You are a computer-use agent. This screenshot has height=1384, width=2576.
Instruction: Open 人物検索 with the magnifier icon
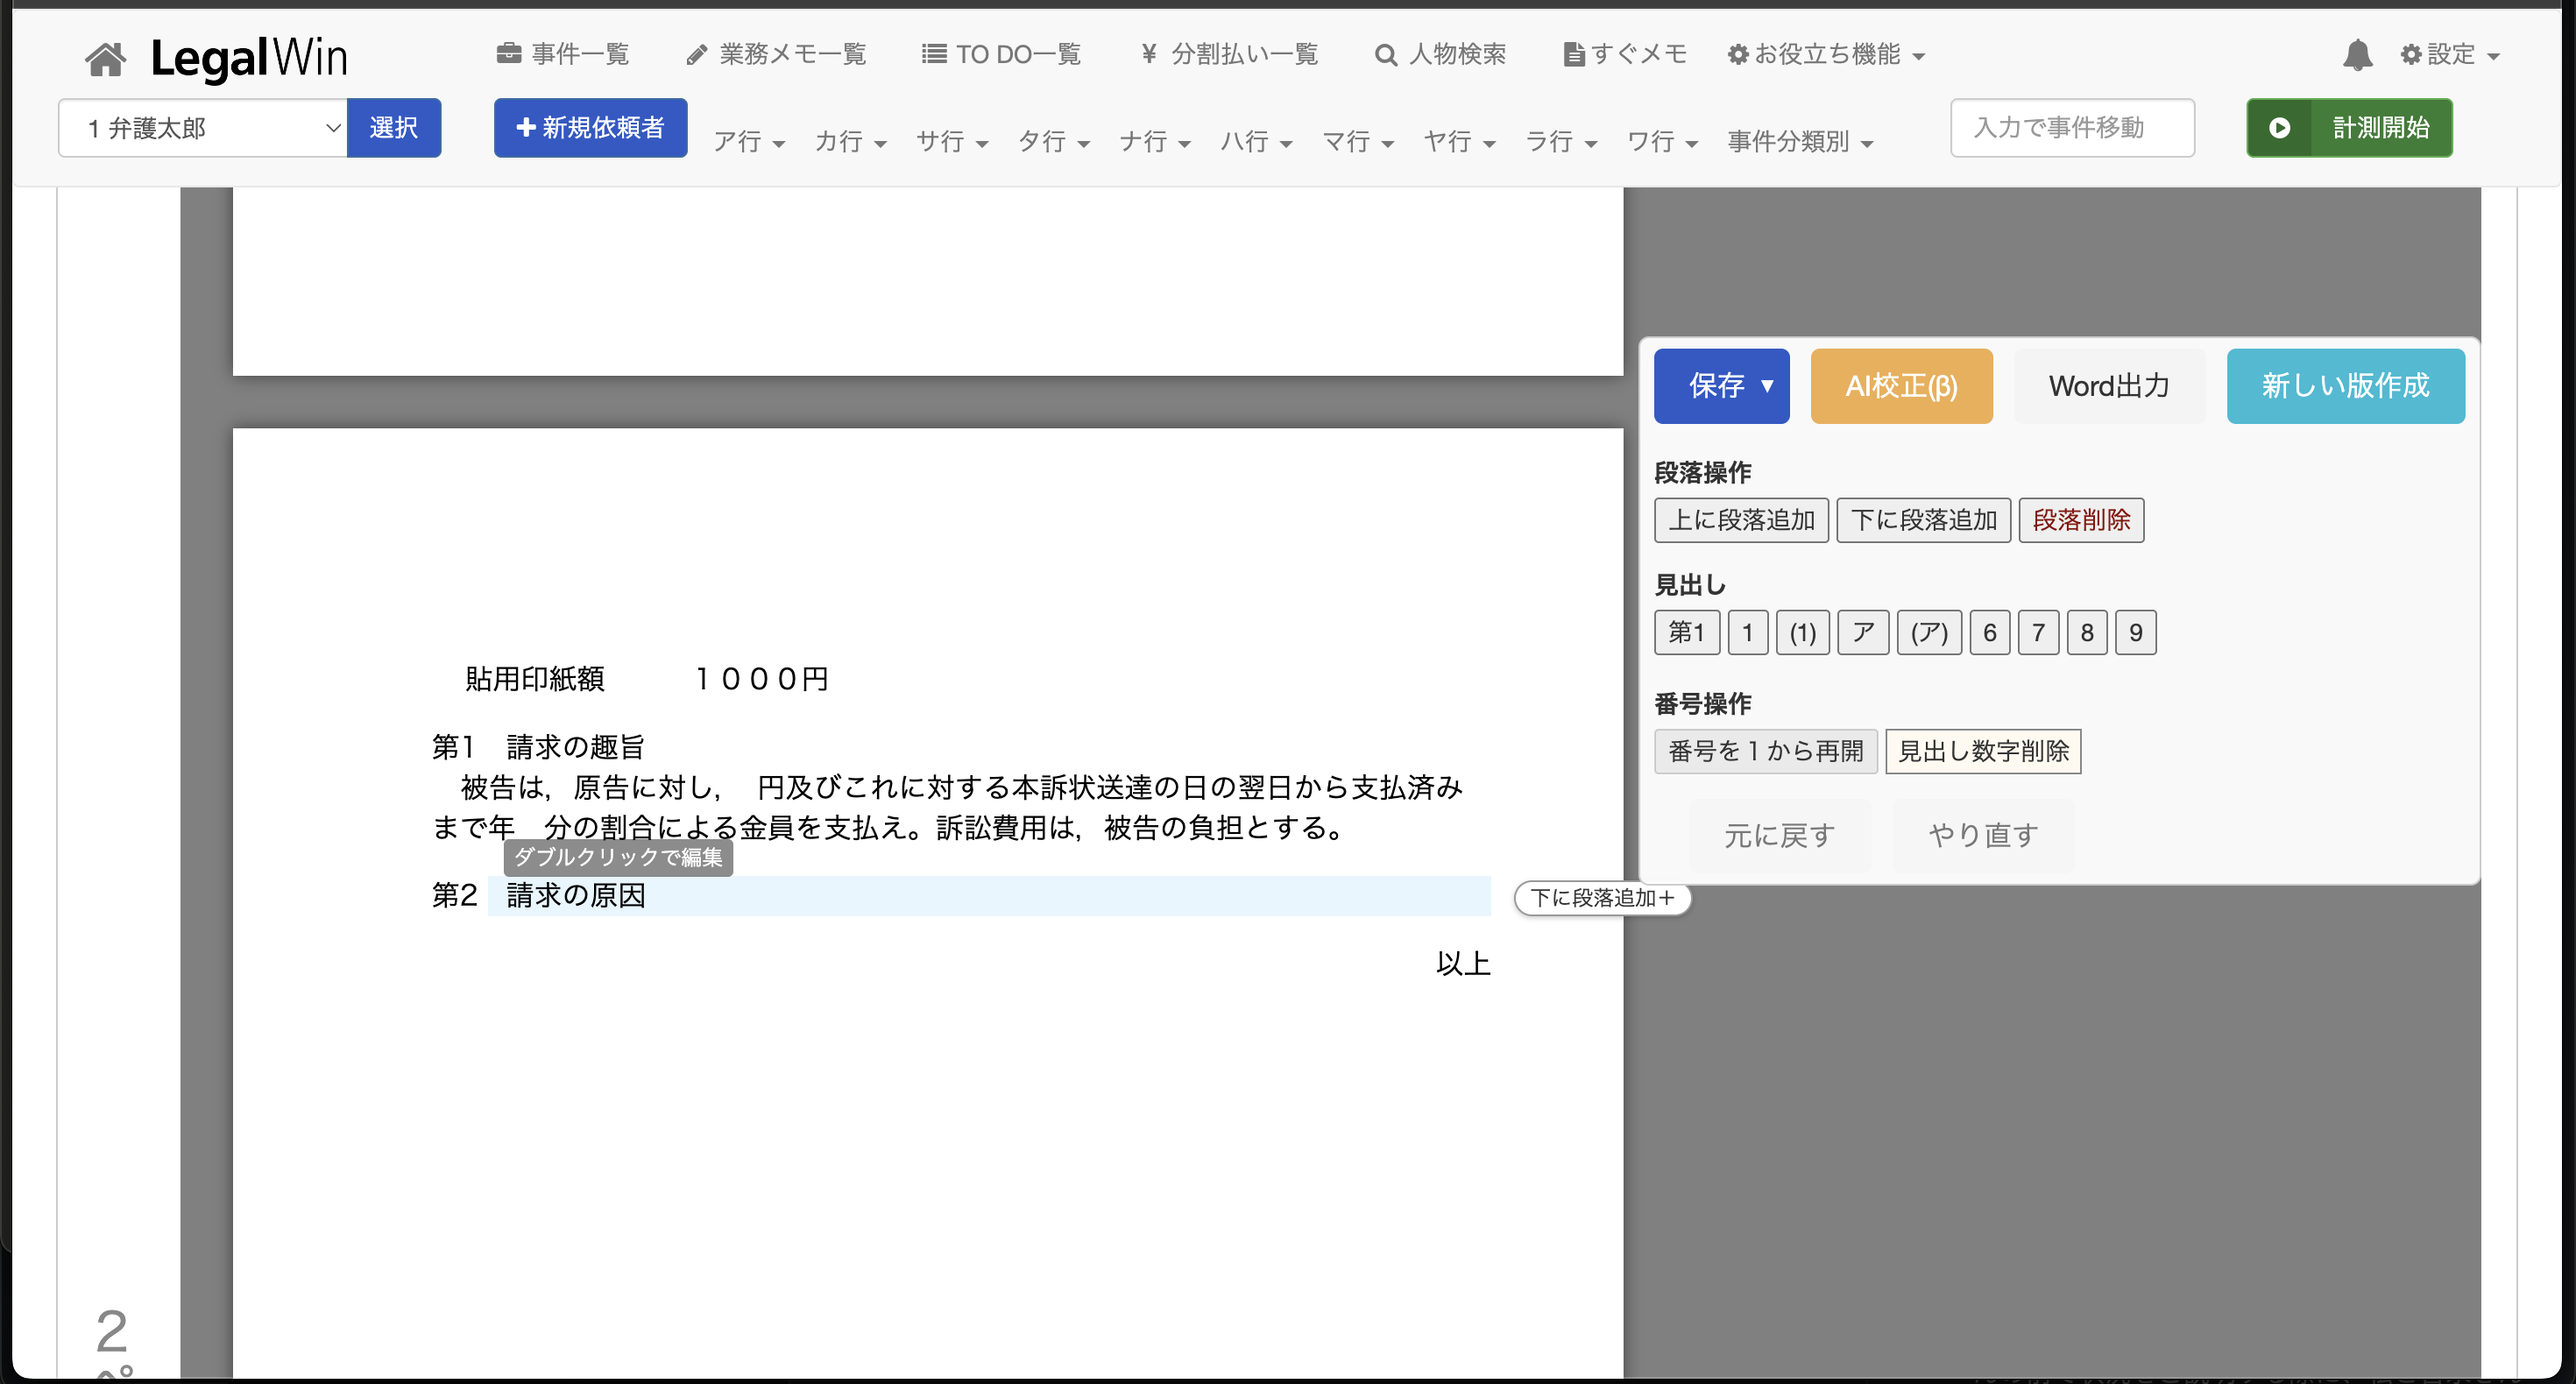point(1440,54)
